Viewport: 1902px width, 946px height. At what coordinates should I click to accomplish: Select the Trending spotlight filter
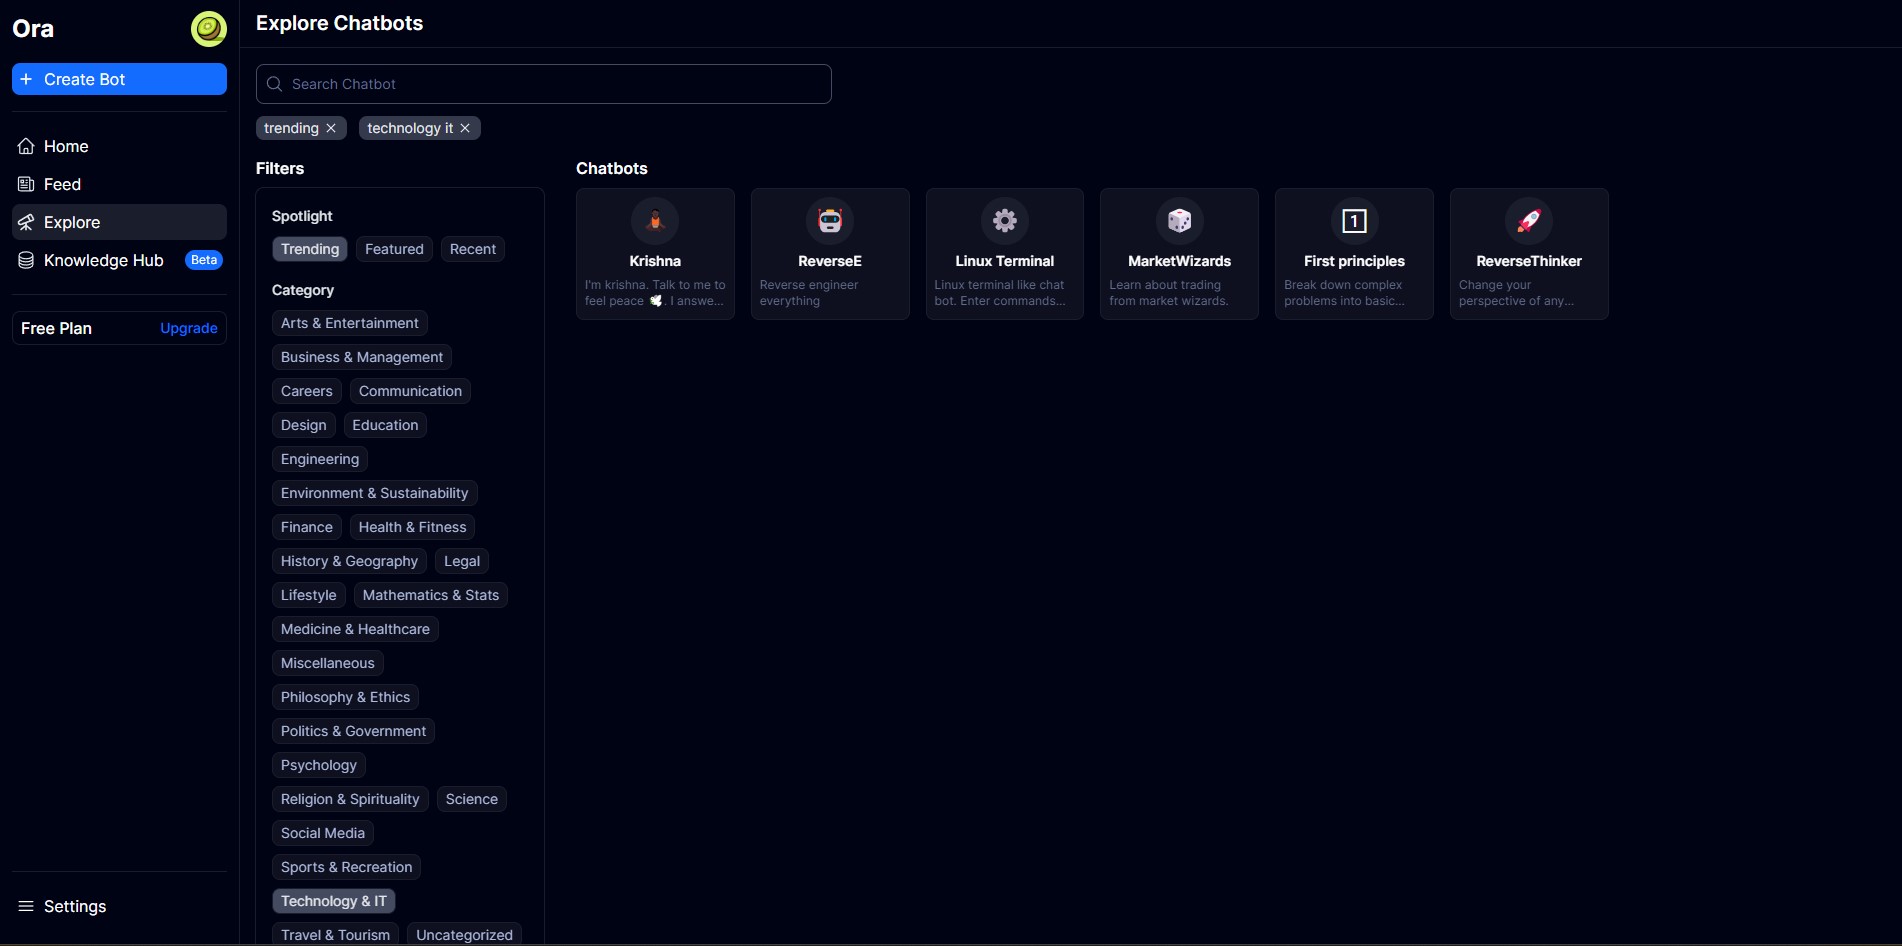(310, 249)
